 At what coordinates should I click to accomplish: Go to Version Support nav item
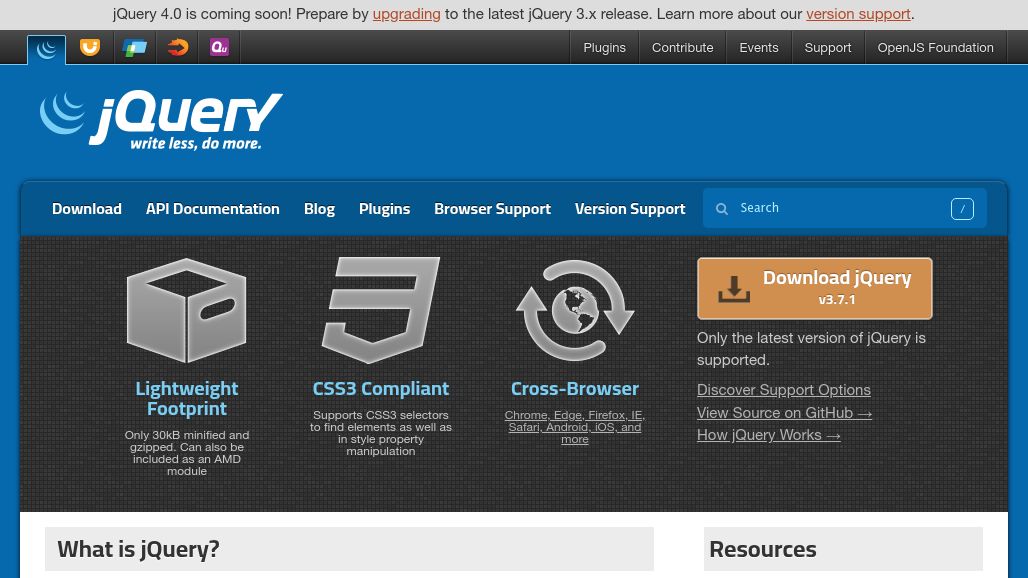[x=630, y=209]
